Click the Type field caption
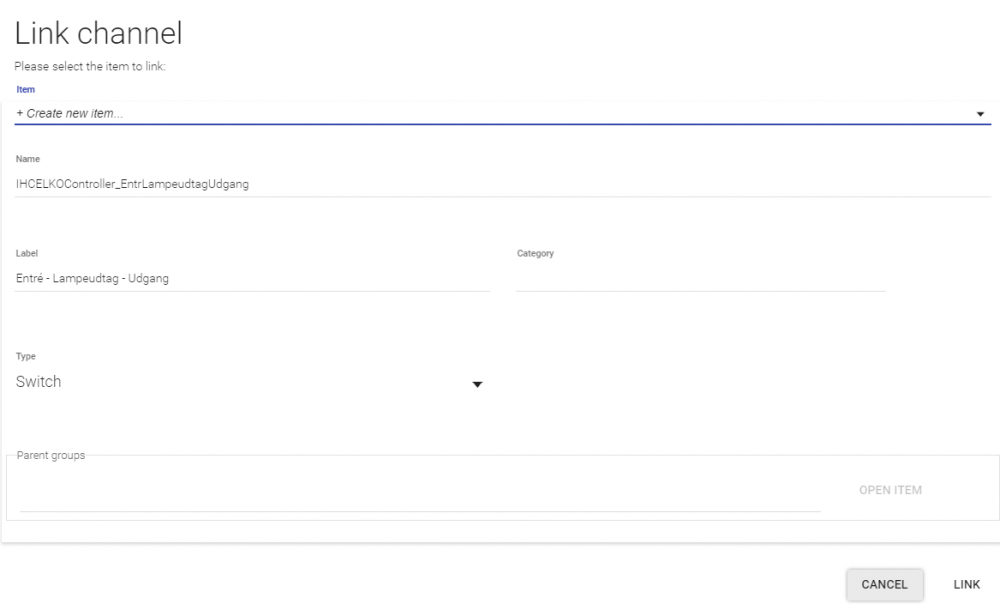Screen dimensions: 1000x604 pos(26,357)
